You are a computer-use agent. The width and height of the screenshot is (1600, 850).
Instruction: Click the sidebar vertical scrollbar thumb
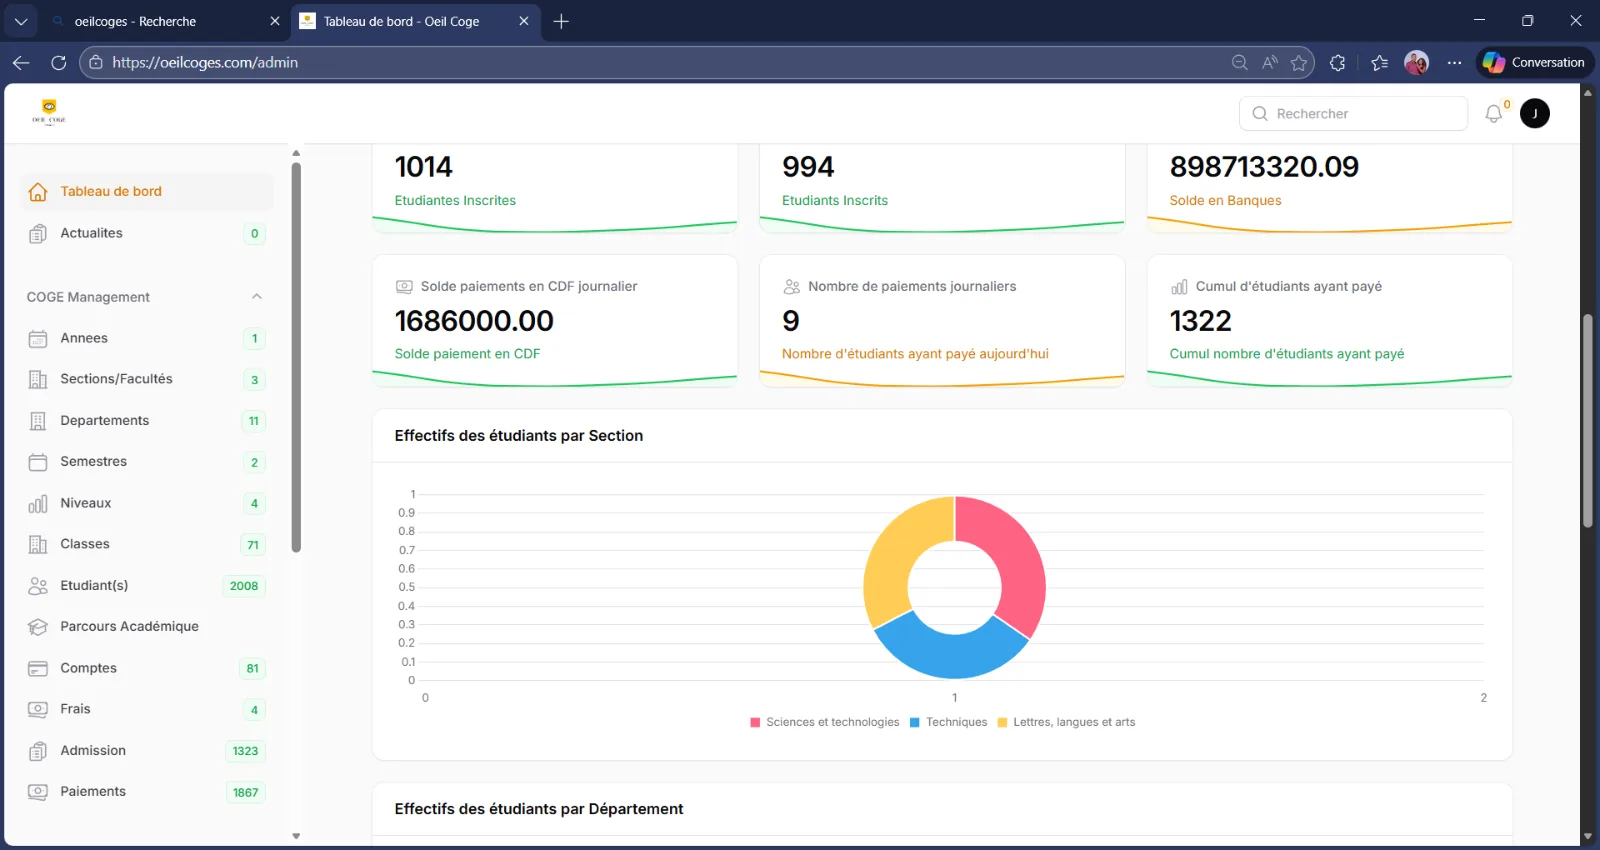(296, 357)
